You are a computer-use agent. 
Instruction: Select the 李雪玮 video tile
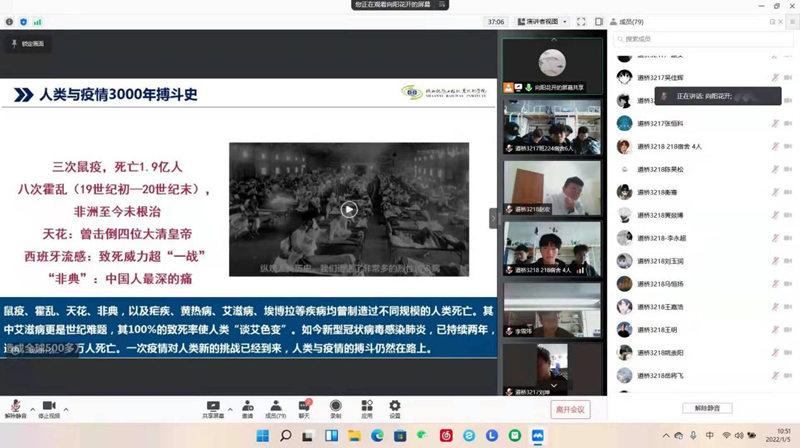(x=552, y=310)
